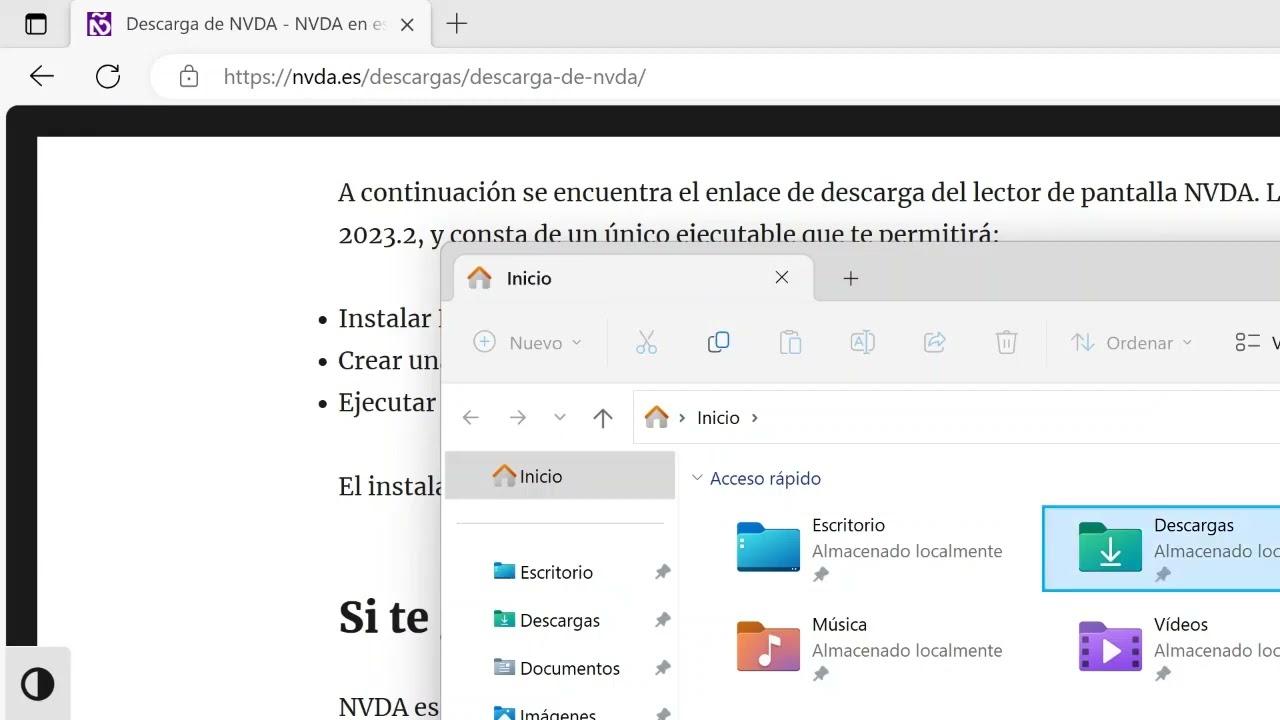1280x720 pixels.
Task: Select the Música folder in quick access
Action: click(x=870, y=647)
